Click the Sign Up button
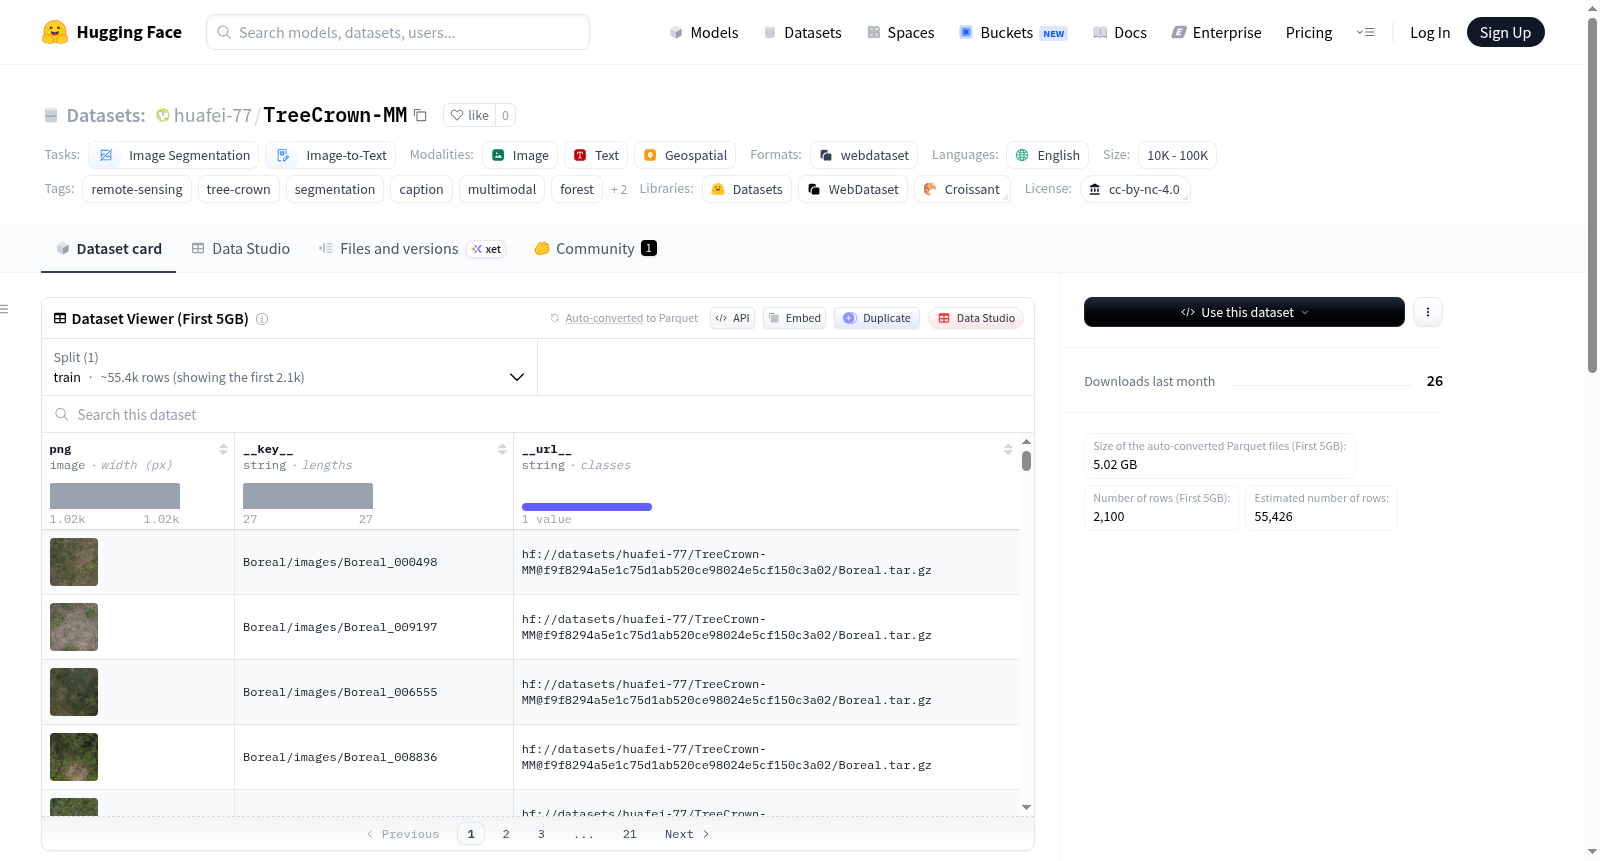This screenshot has width=1600, height=861. click(1505, 32)
